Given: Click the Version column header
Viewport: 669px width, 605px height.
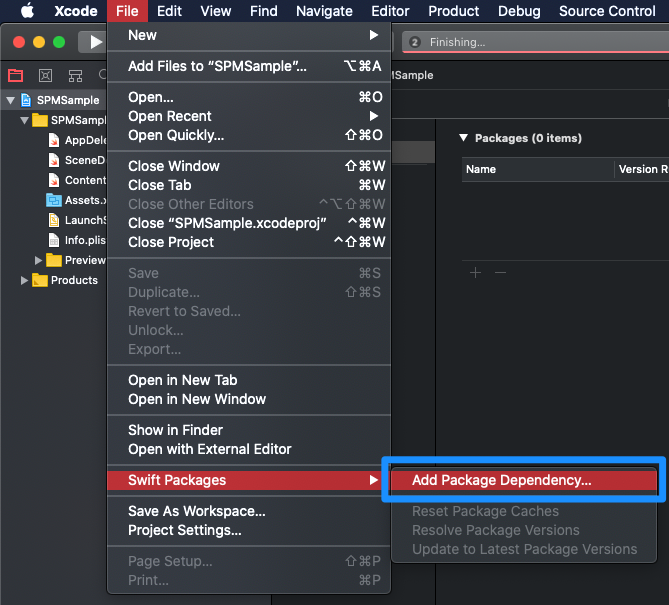Looking at the screenshot, I should [642, 169].
